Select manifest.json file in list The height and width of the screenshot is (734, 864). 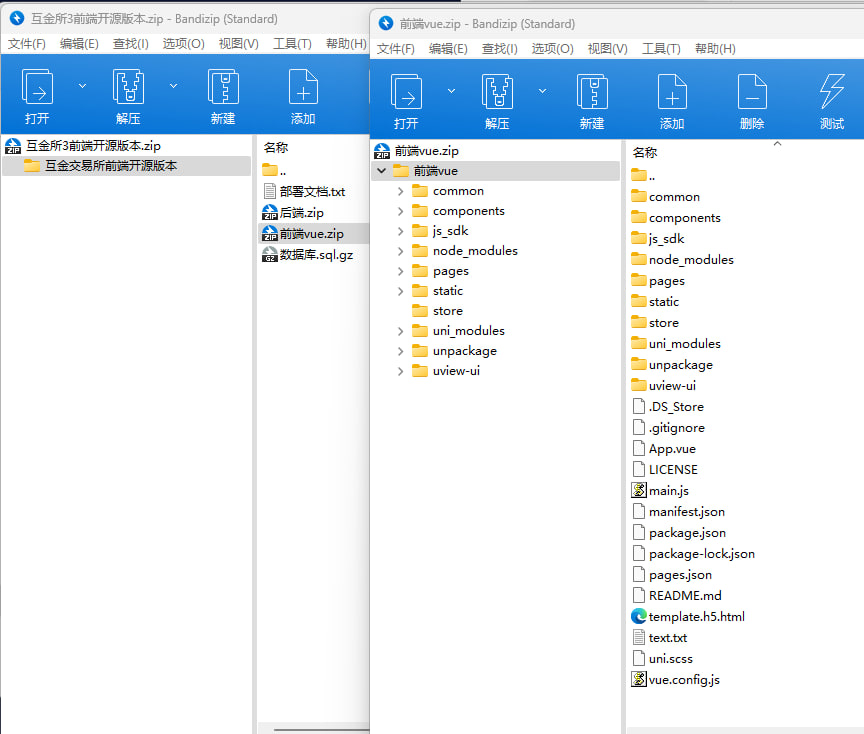(678, 511)
